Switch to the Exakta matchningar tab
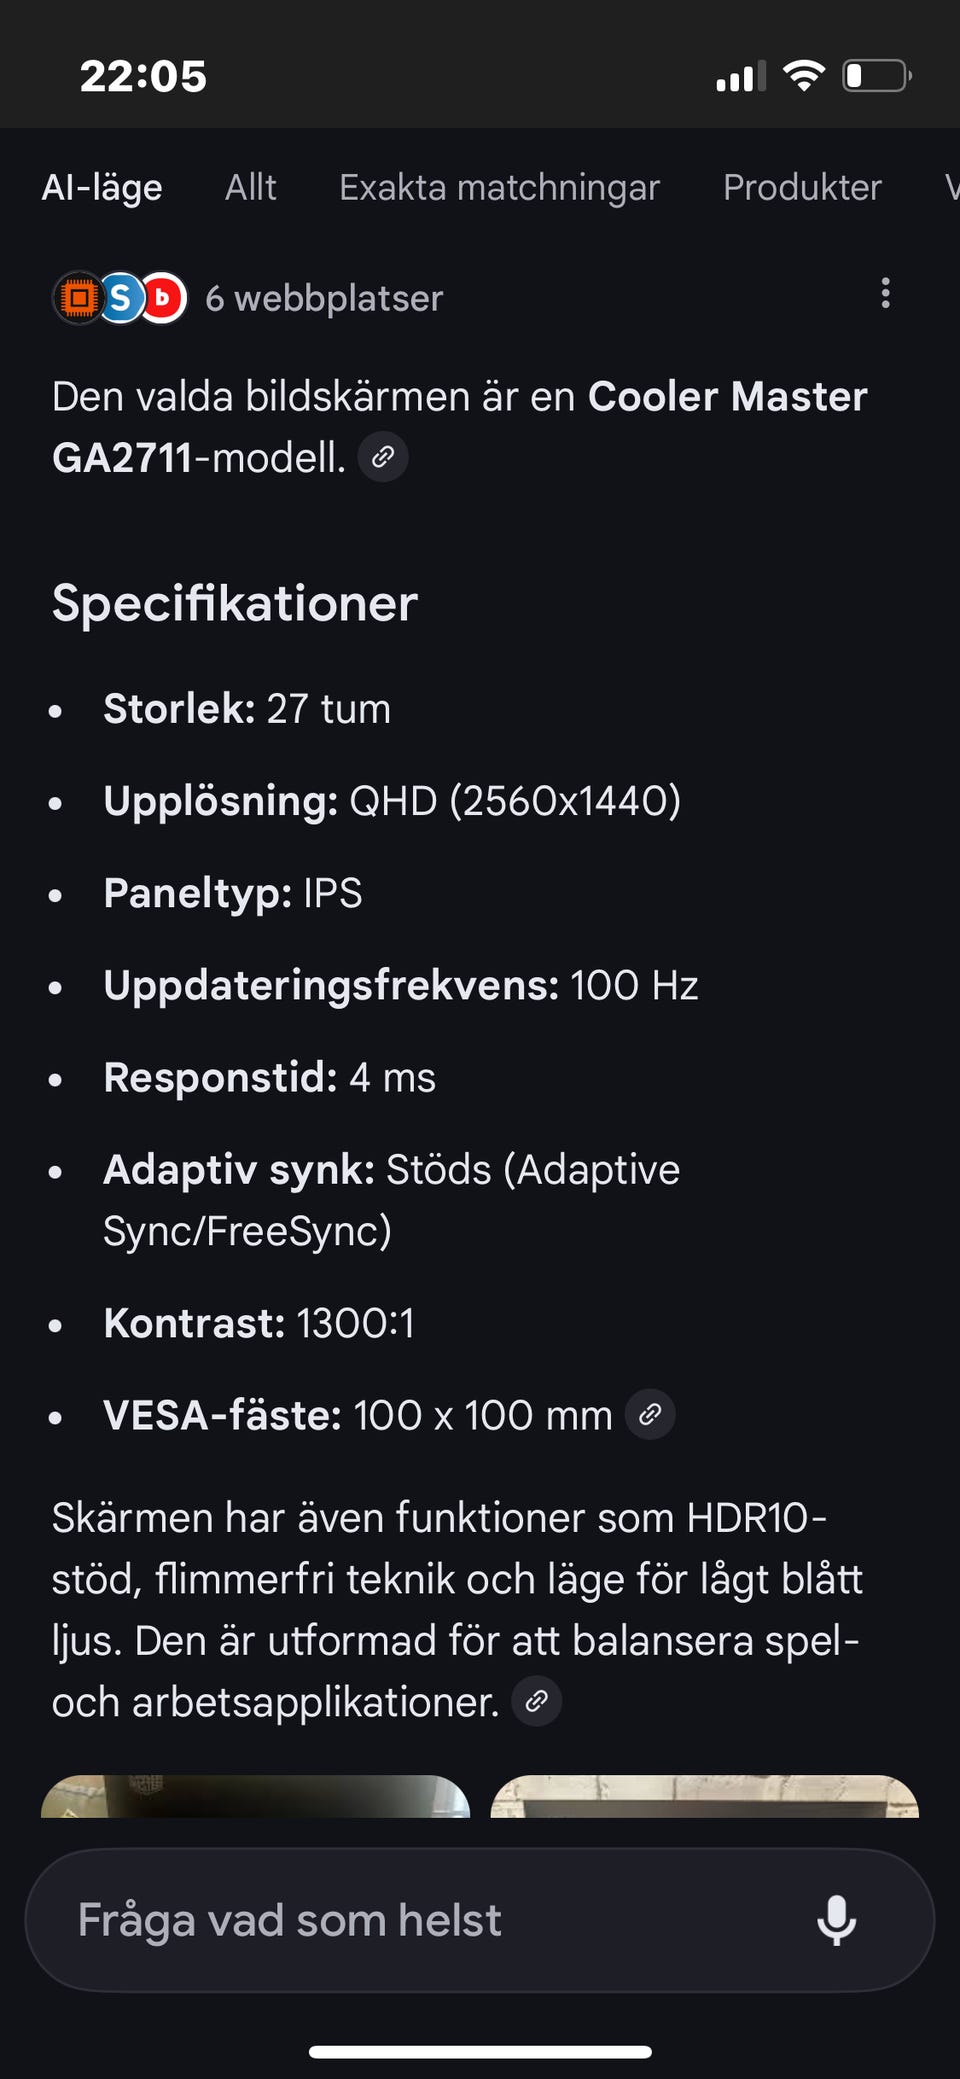Screen dimensions: 960x2079 [x=499, y=187]
